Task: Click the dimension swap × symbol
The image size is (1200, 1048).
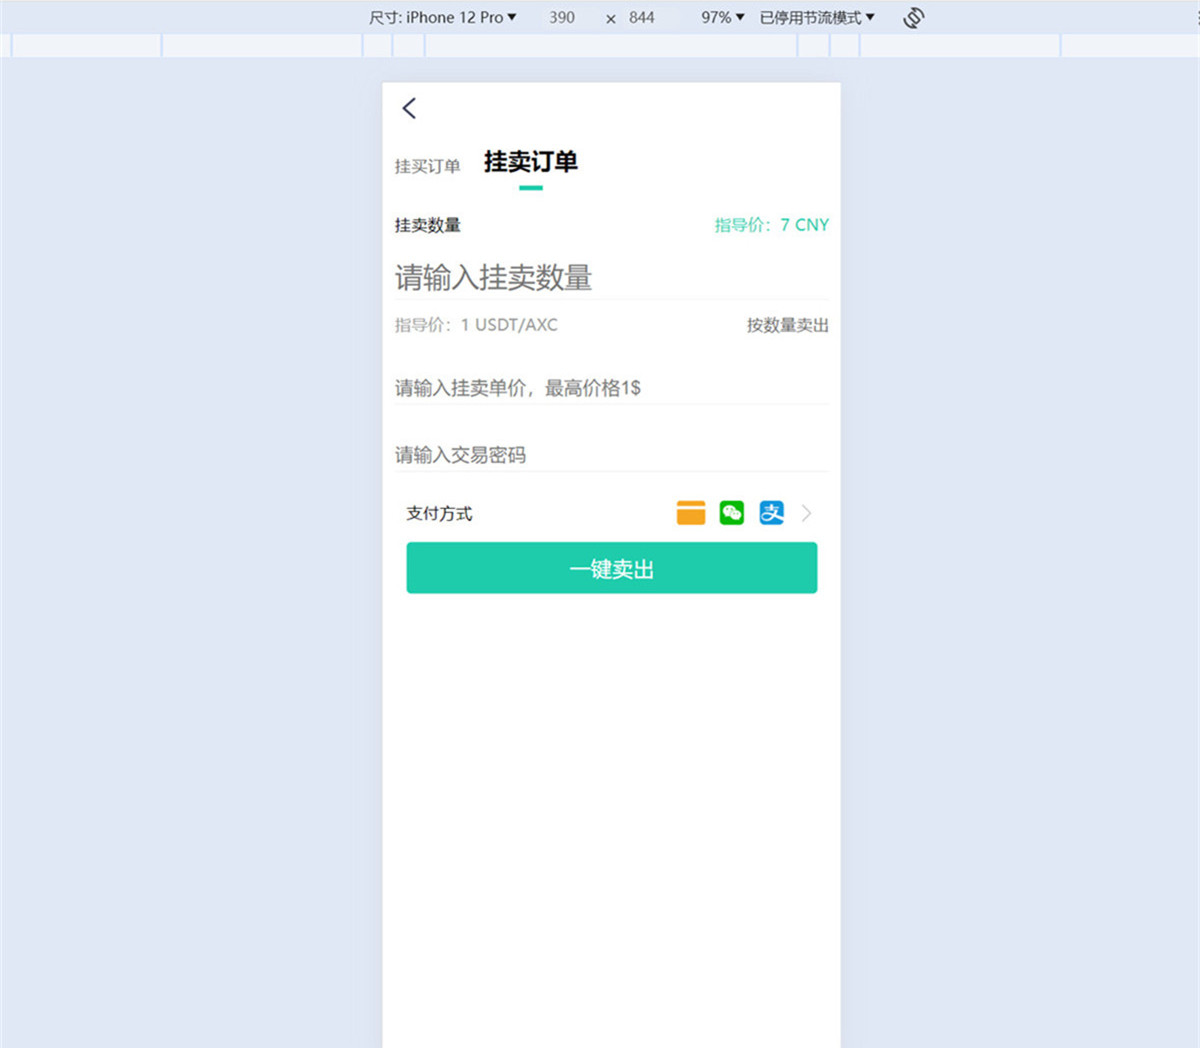Action: 610,17
